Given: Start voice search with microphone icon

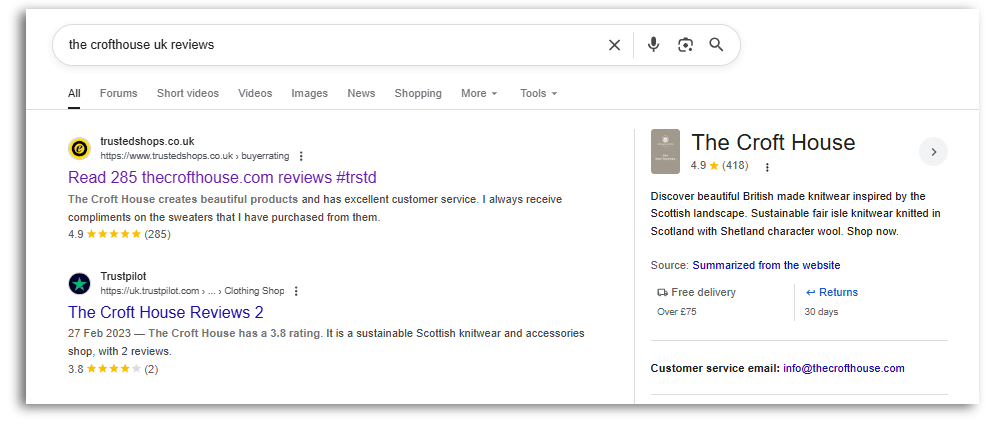Looking at the screenshot, I should pyautogui.click(x=653, y=45).
